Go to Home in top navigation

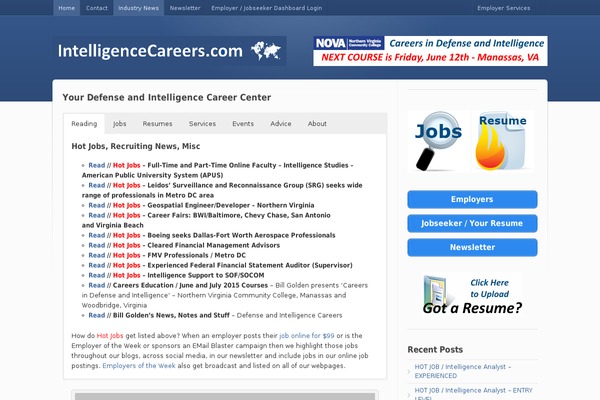pos(67,8)
